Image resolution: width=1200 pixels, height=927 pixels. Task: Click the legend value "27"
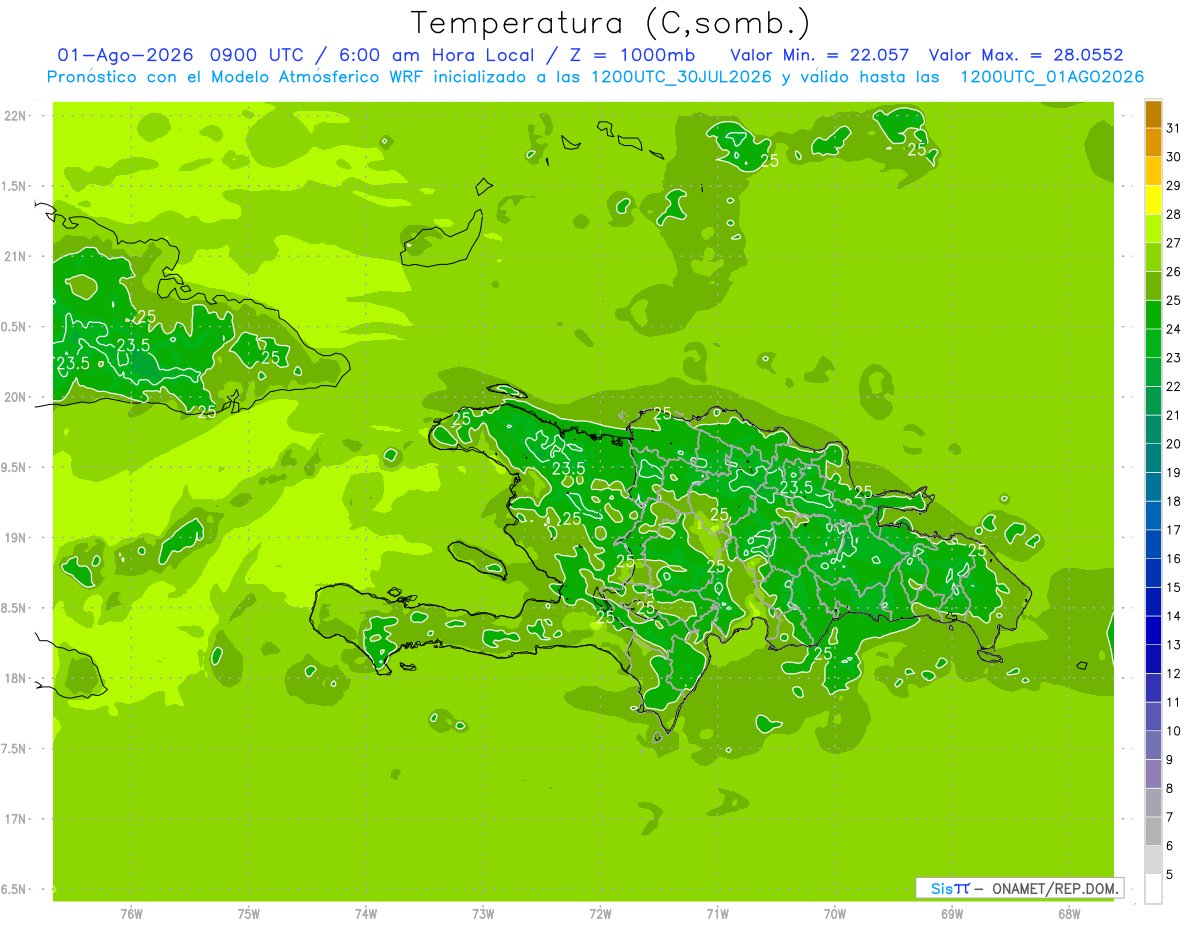pos(1174,243)
